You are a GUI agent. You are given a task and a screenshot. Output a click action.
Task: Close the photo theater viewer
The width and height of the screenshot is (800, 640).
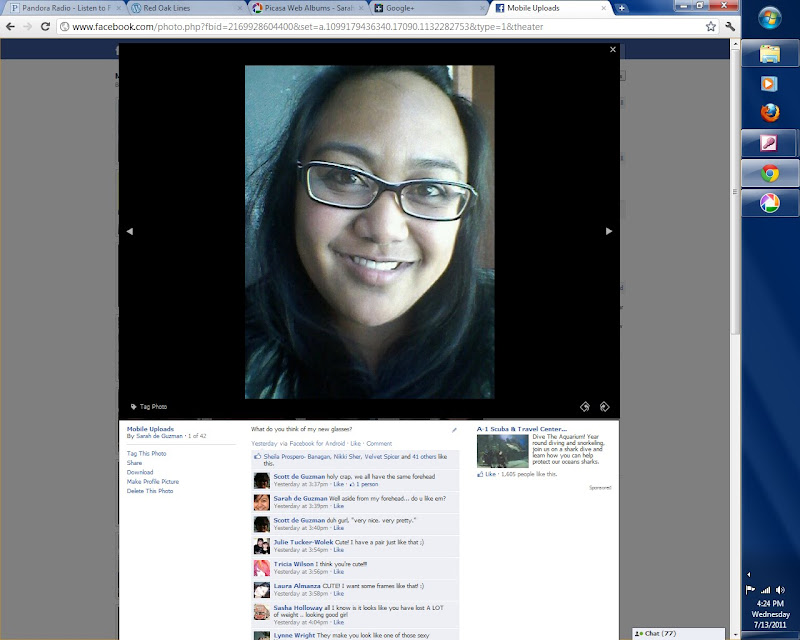tap(613, 50)
